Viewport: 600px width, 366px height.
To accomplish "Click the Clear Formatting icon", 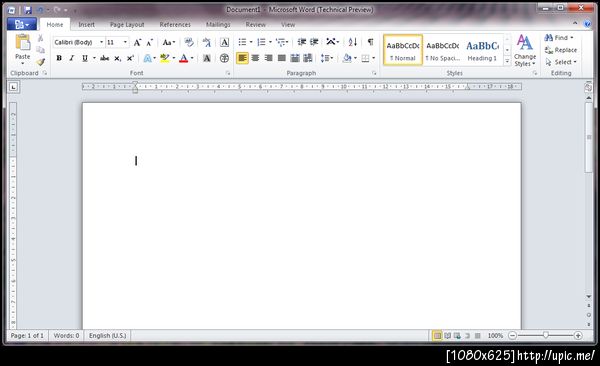I will 189,42.
